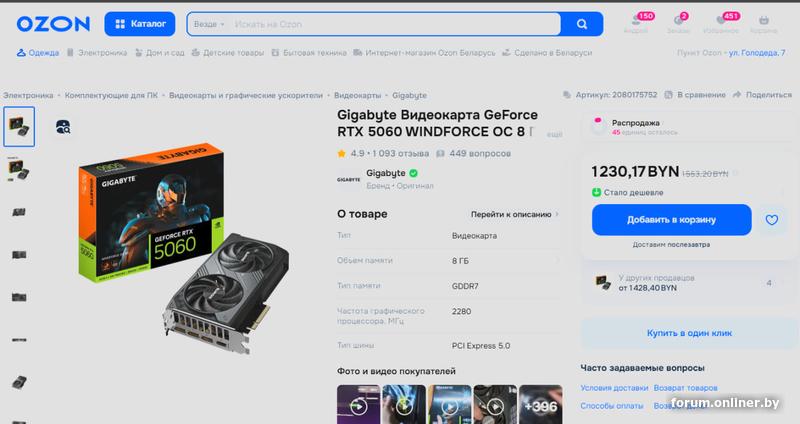Add product to comparison
800x424 pixels.
(x=695, y=95)
